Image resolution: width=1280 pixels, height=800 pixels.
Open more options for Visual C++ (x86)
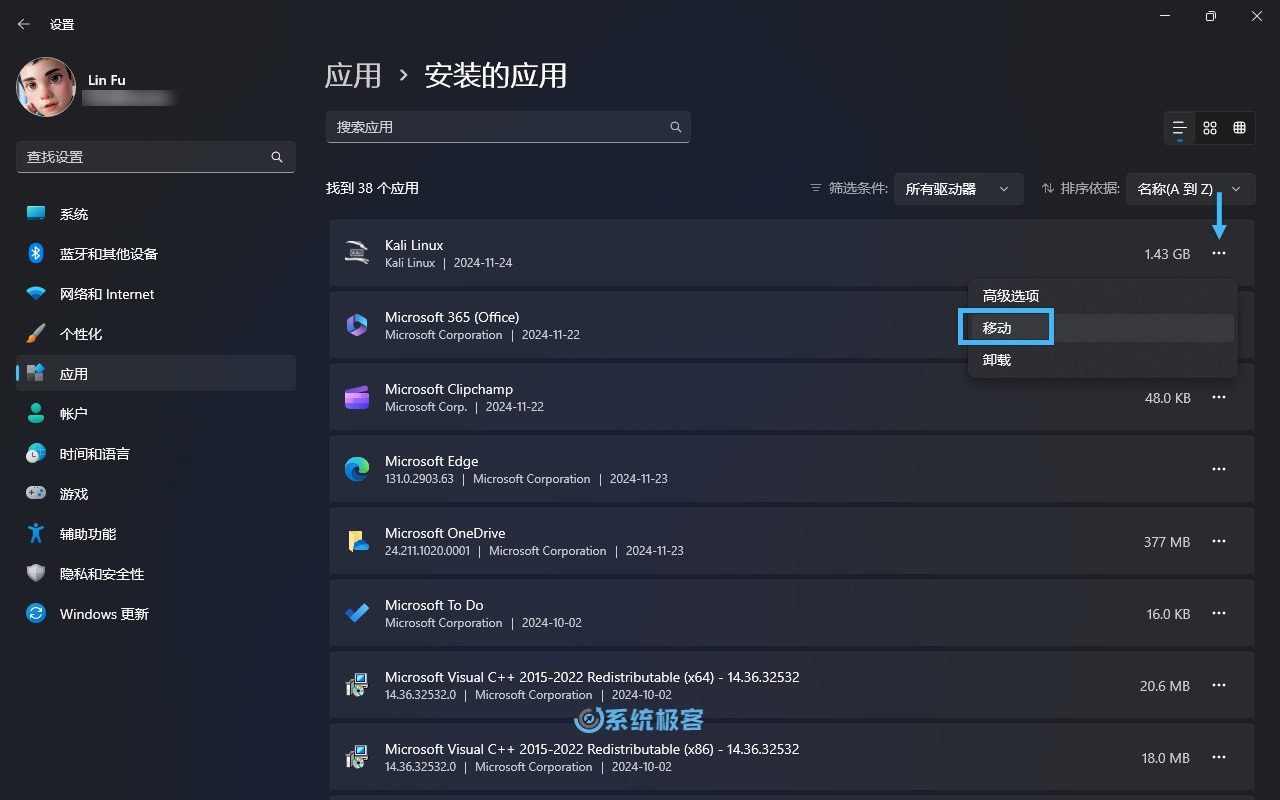1218,758
